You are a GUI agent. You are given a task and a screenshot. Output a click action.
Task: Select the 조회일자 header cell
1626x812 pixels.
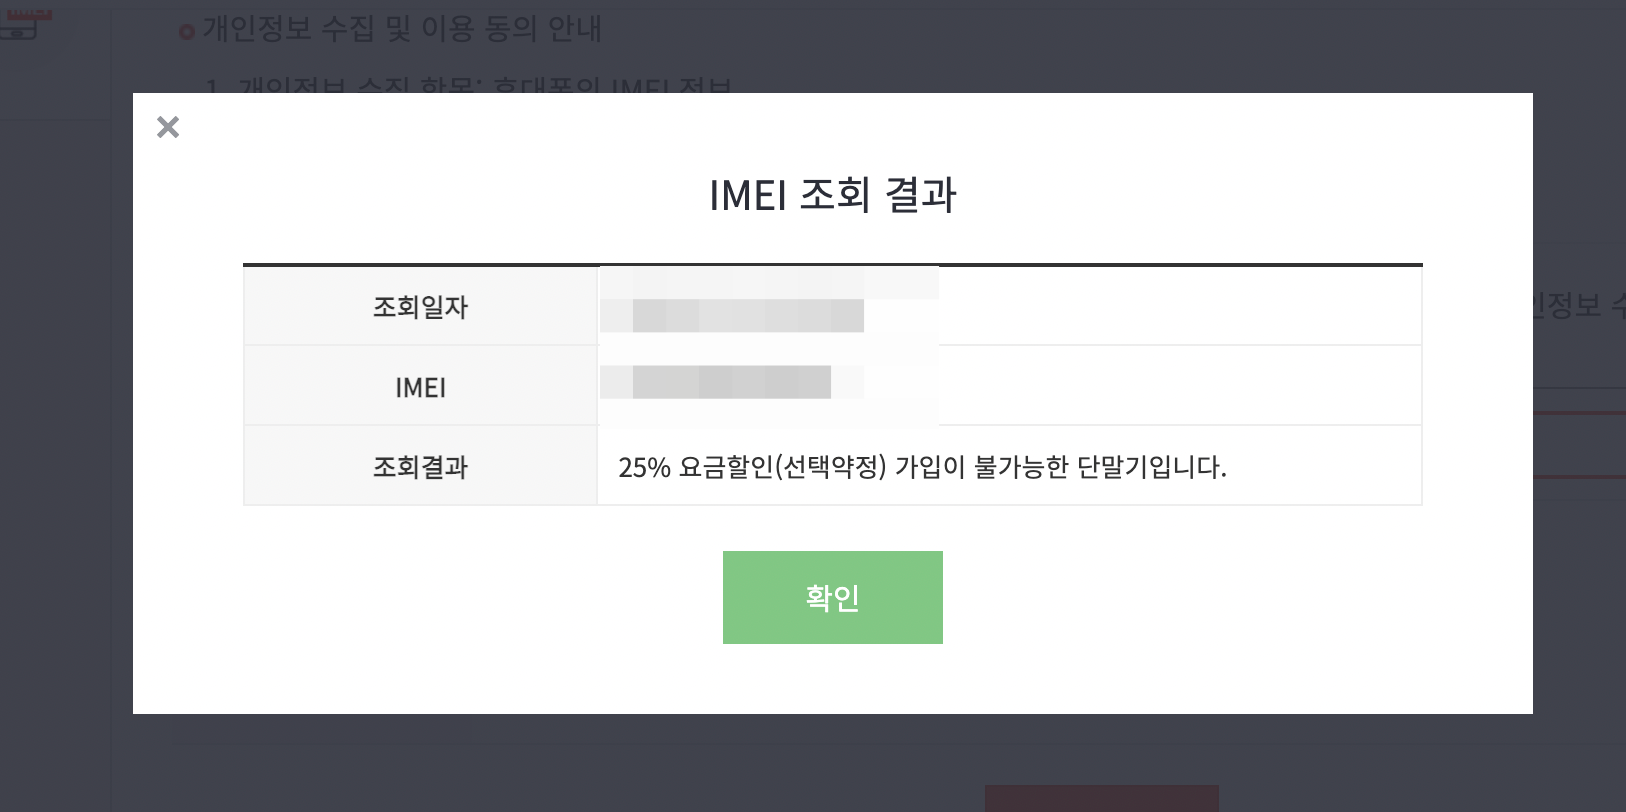click(x=420, y=307)
